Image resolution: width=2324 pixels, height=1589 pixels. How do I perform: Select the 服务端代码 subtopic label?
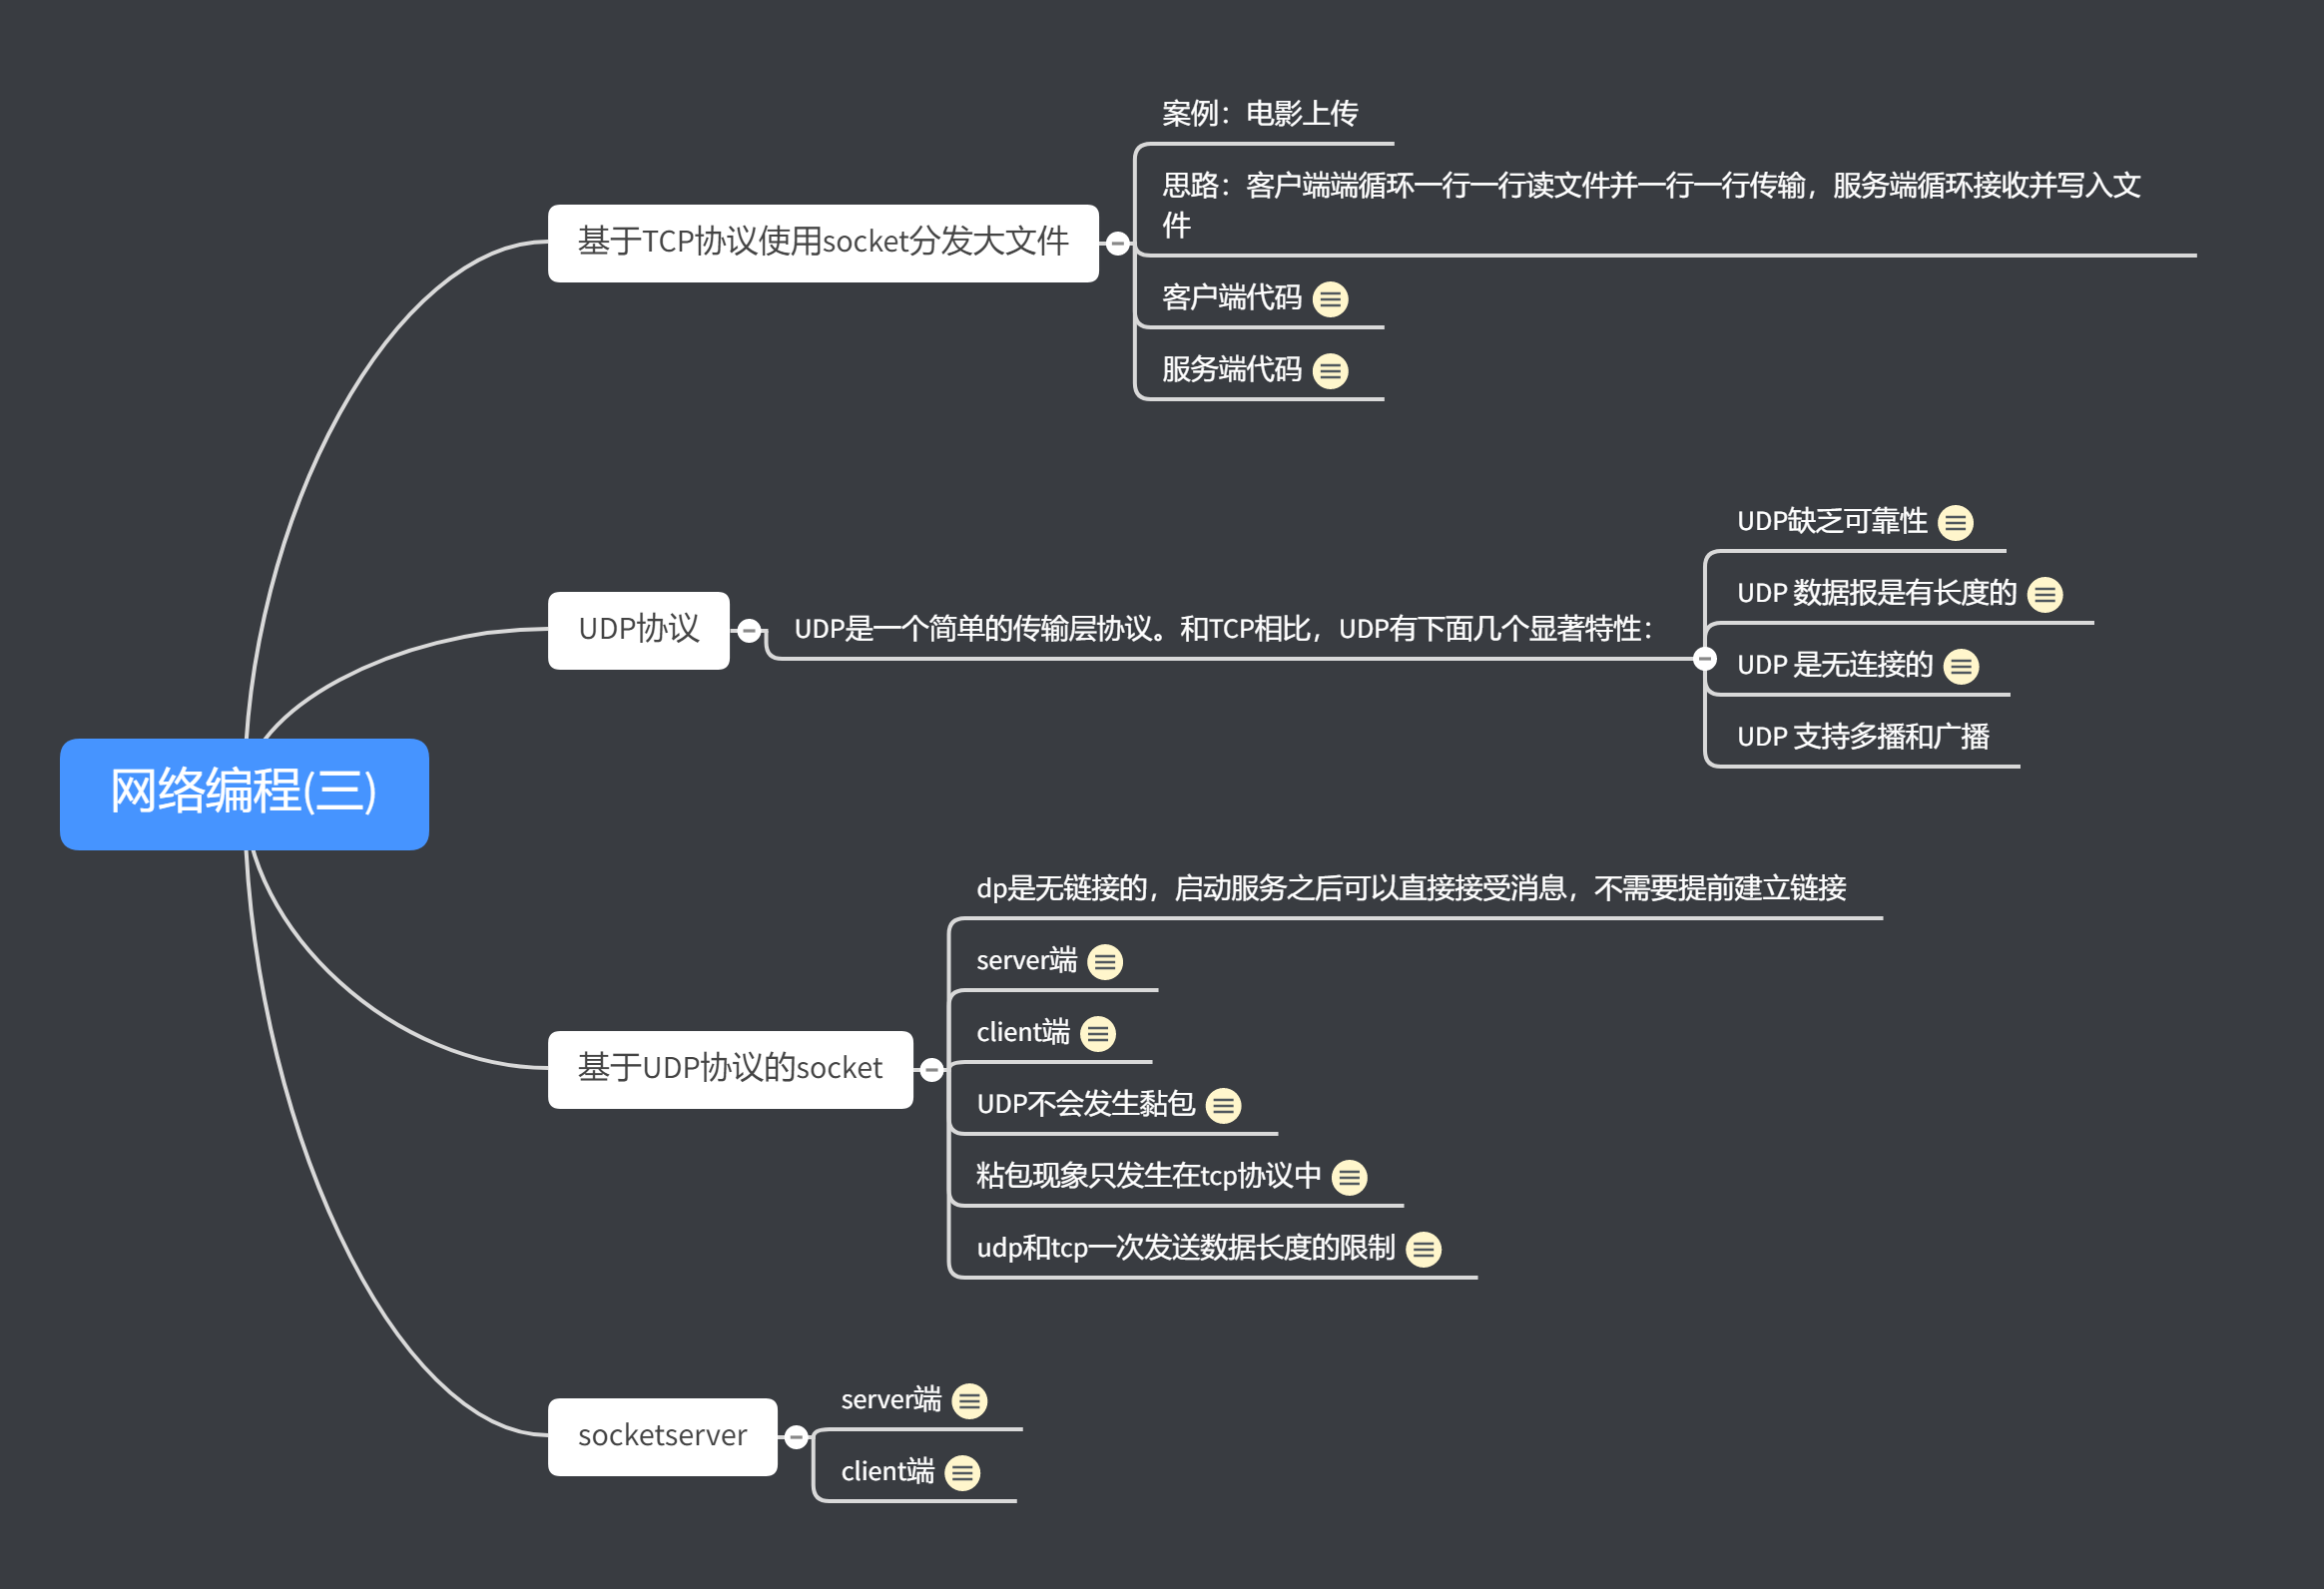pos(1231,370)
